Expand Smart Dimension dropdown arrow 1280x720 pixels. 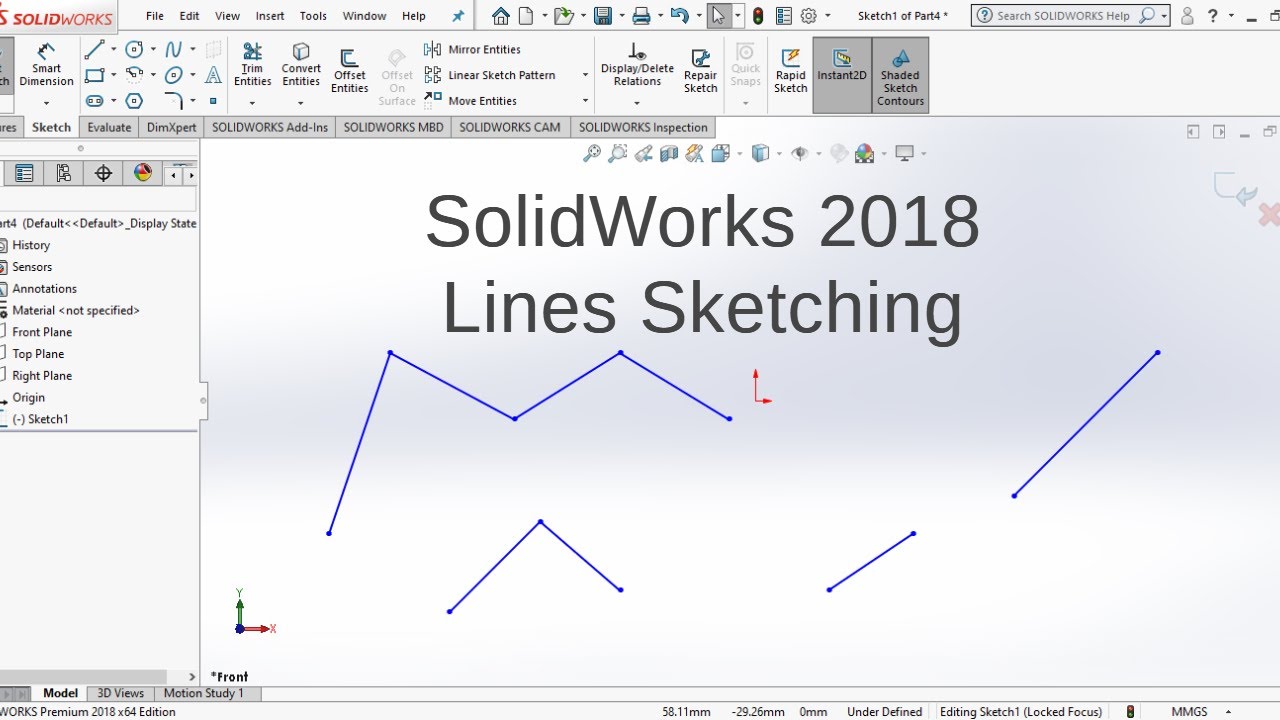tap(46, 102)
